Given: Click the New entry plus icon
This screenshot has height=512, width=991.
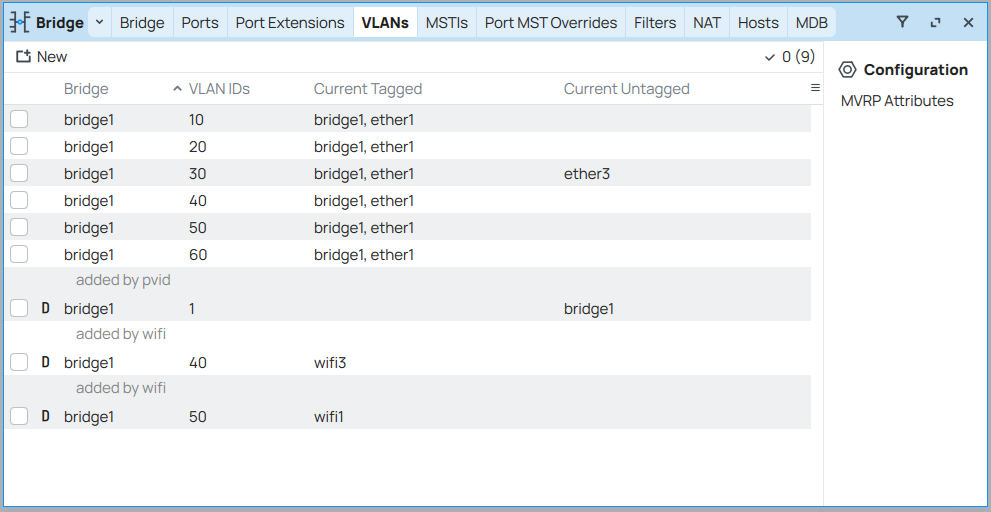Looking at the screenshot, I should (x=23, y=57).
